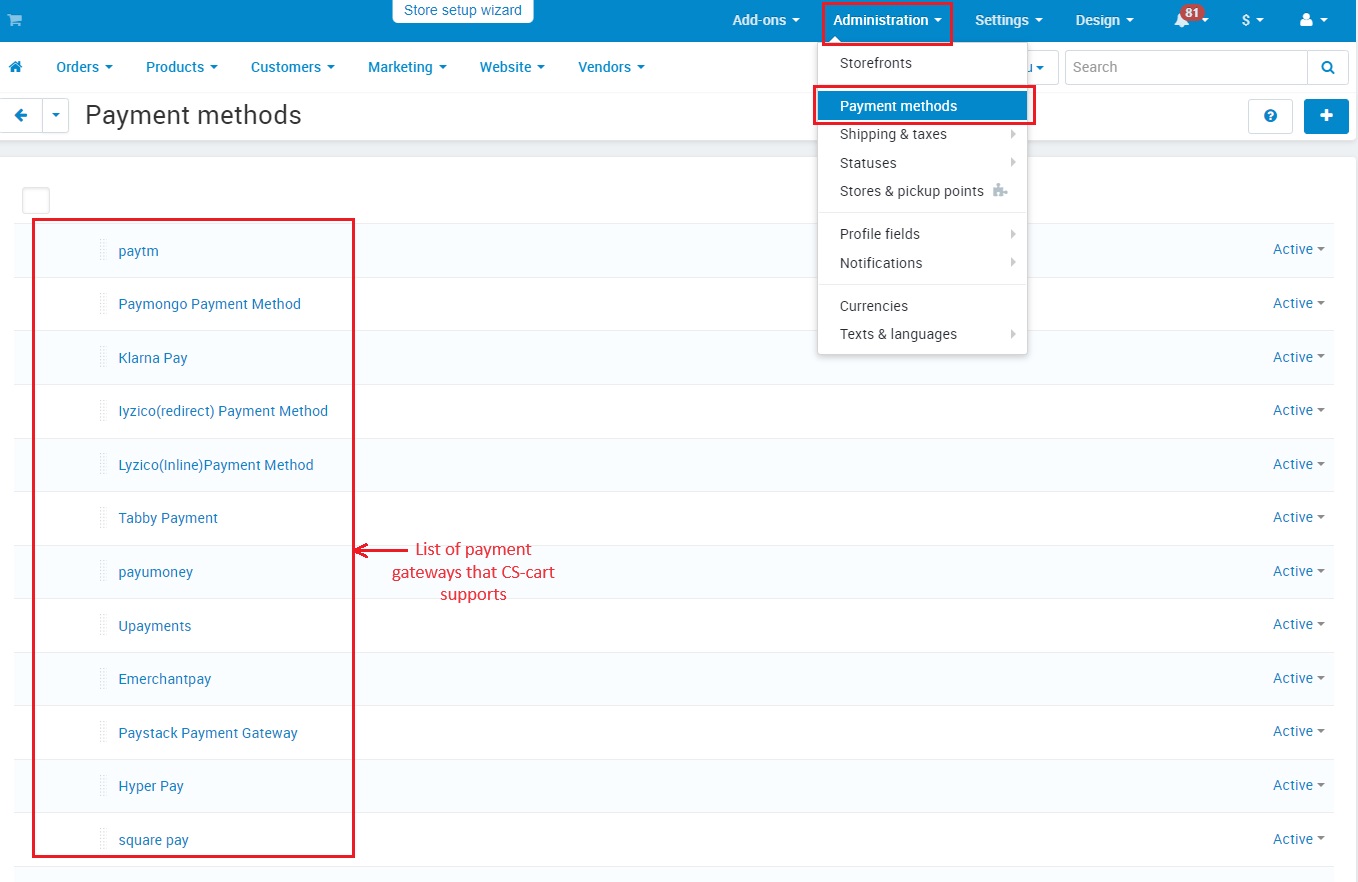Viewport: 1358px width, 882px height.
Task: Expand Shipping & taxes submenu
Action: [922, 134]
